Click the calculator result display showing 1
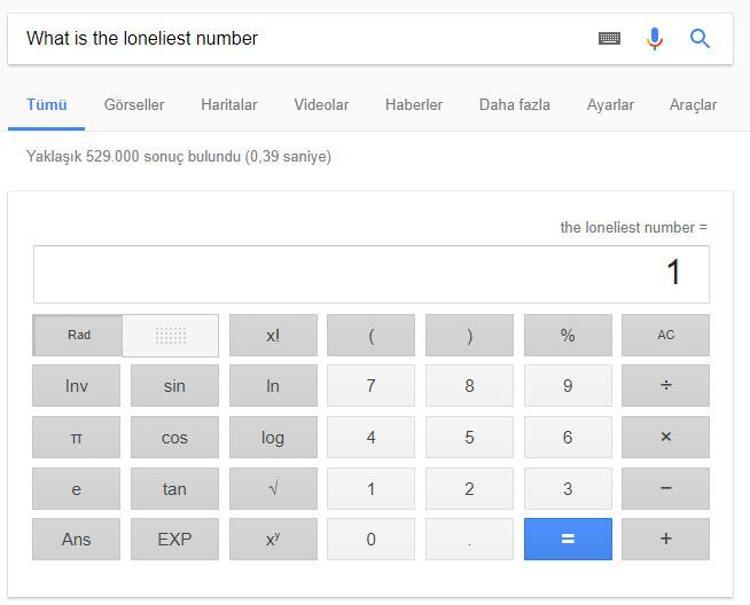 tap(371, 274)
